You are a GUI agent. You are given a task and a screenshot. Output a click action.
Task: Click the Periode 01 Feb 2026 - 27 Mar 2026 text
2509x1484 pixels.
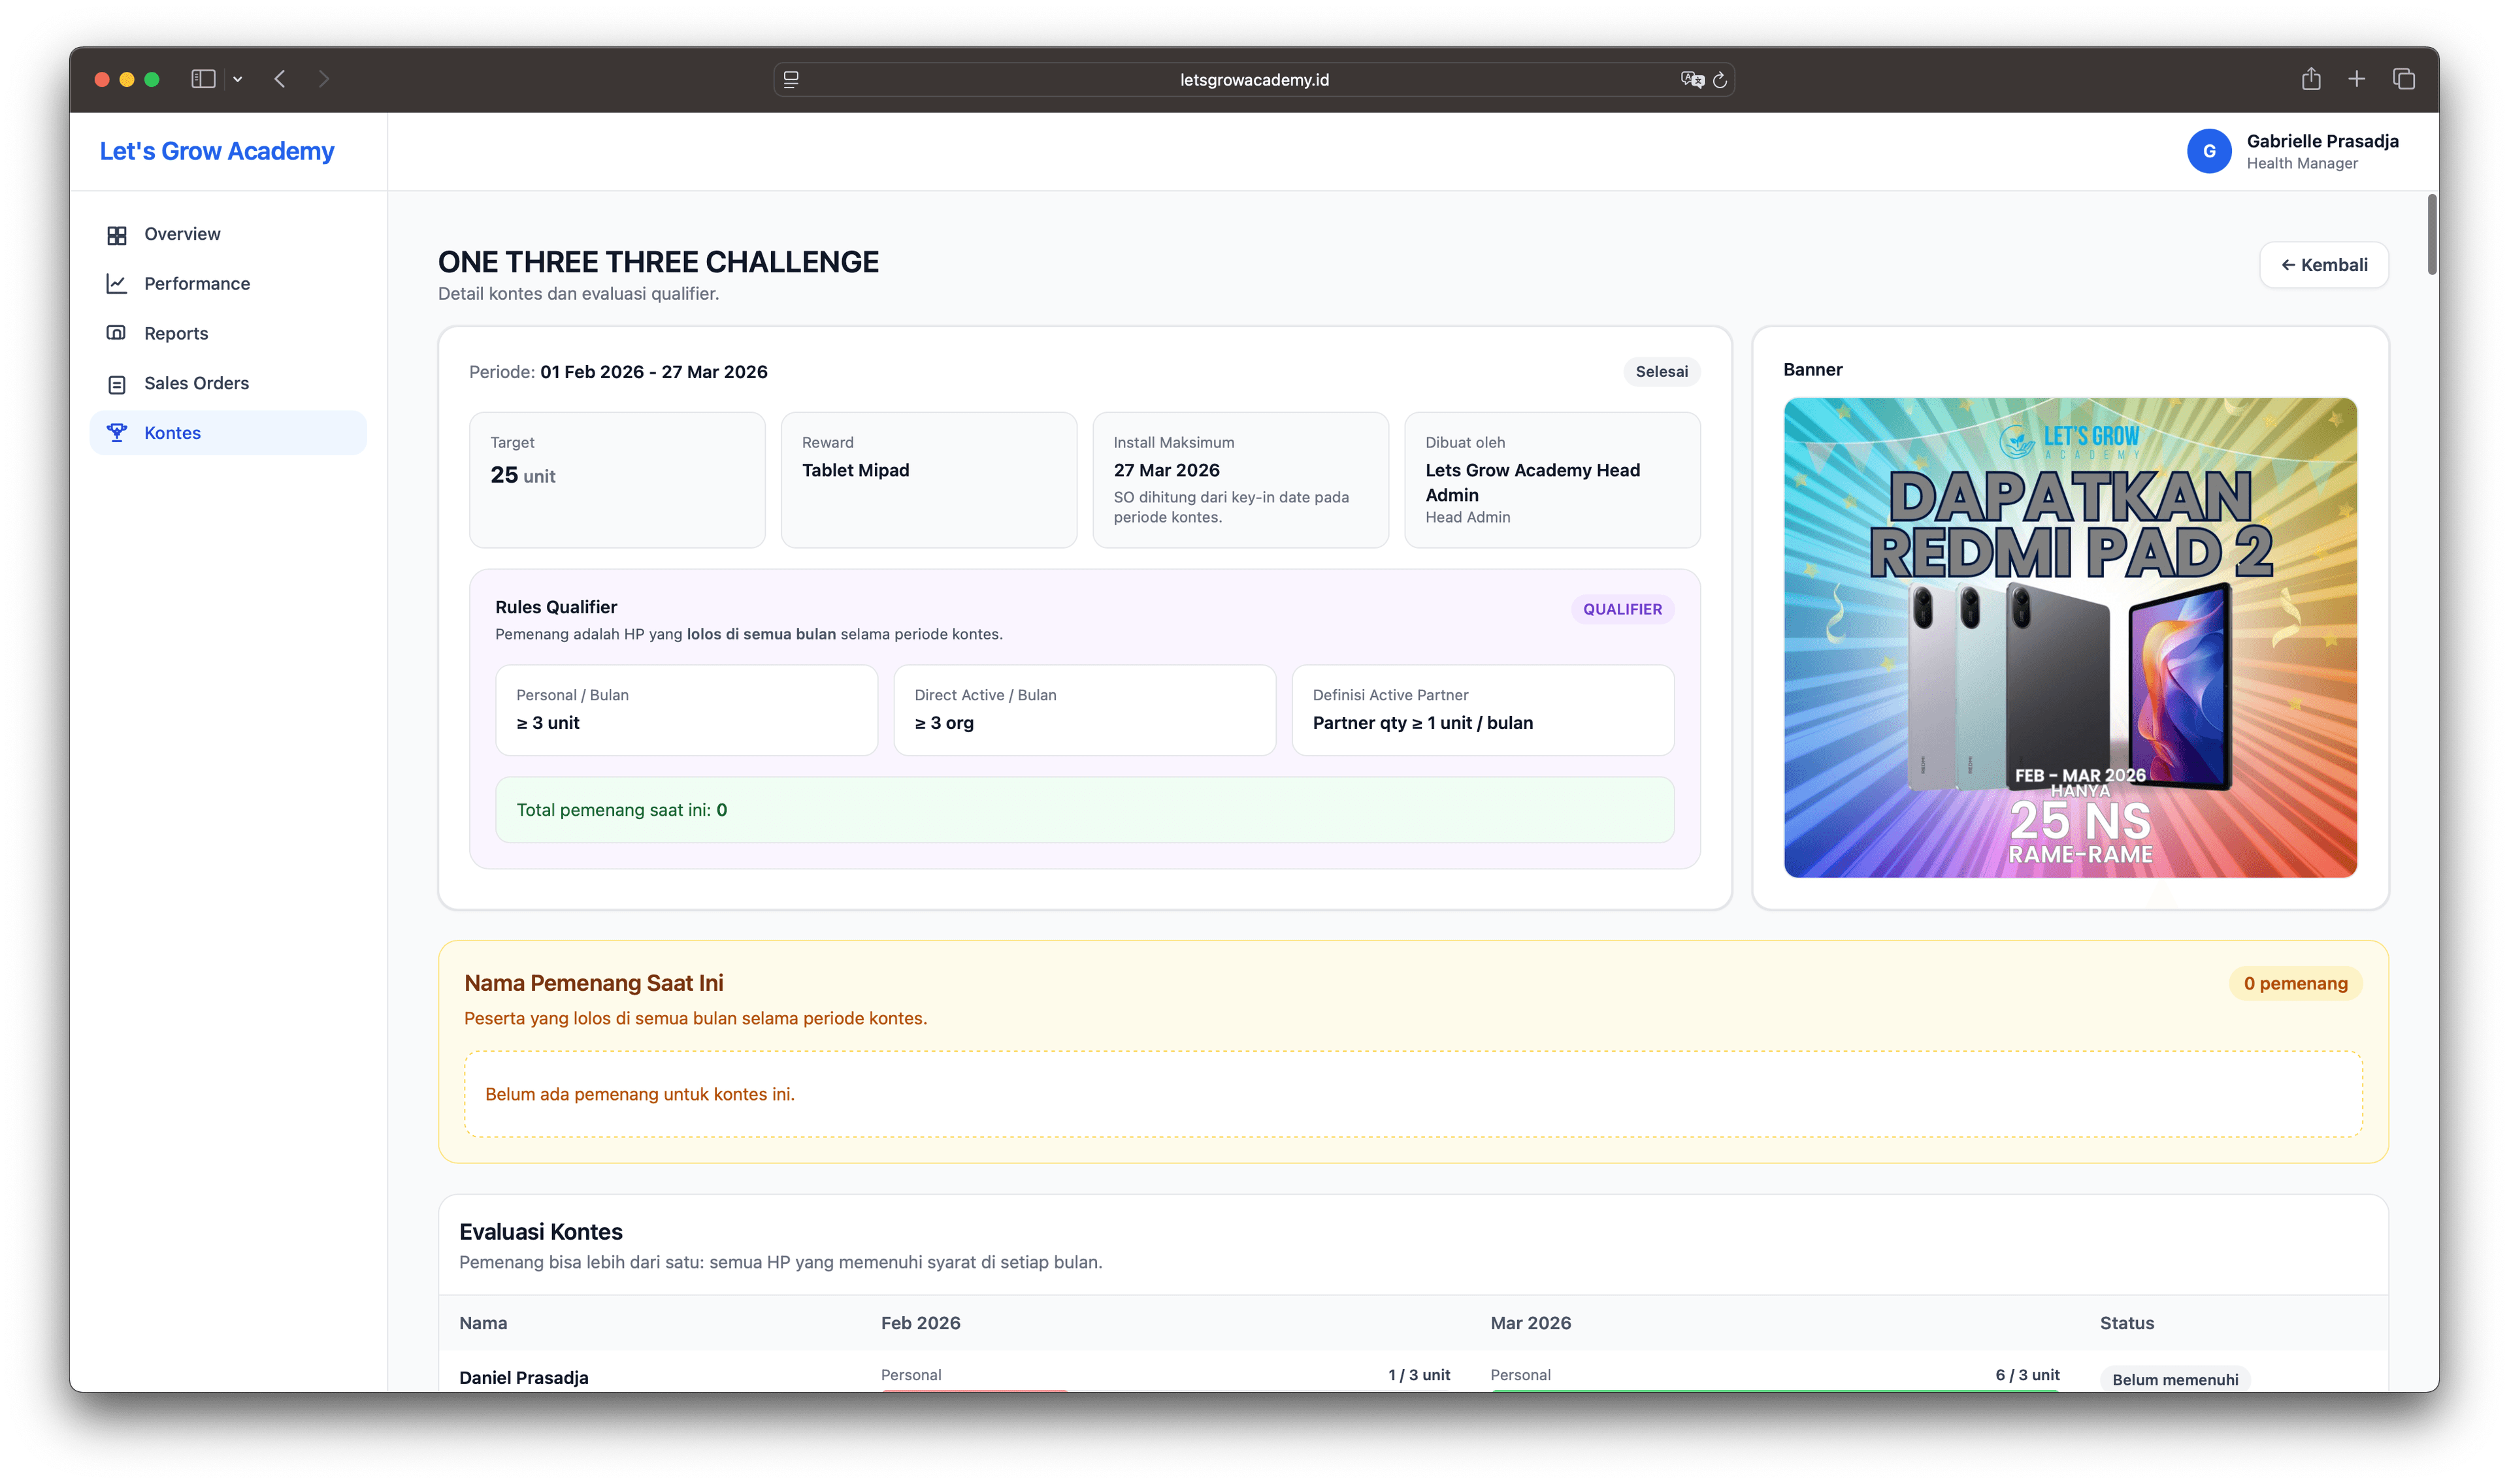tap(618, 372)
